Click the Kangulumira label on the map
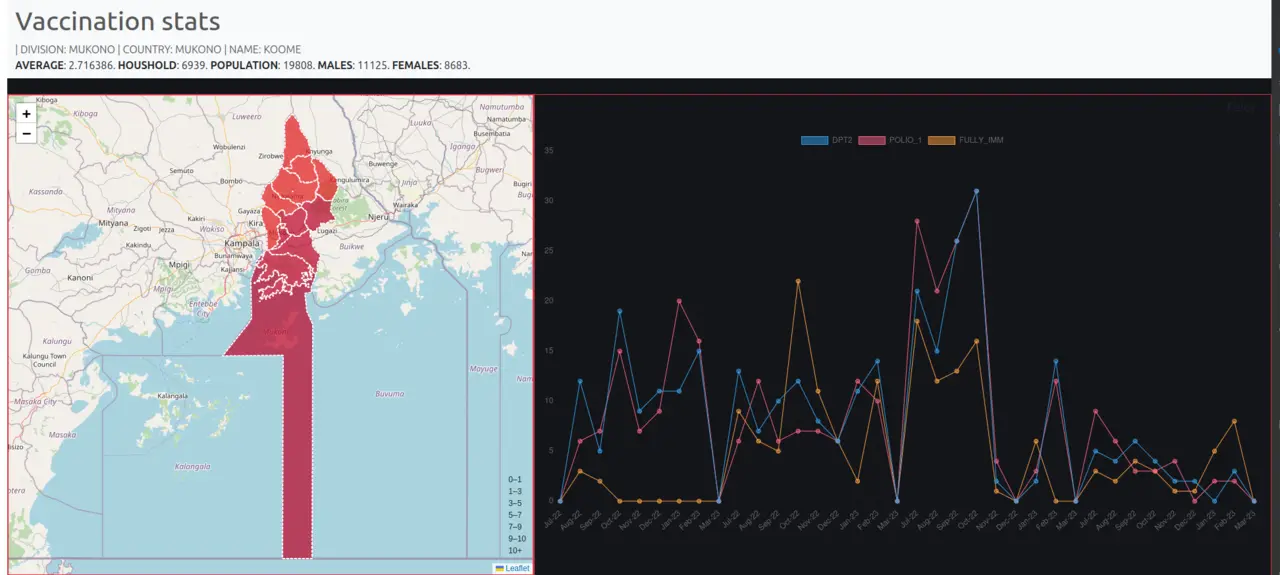The height and width of the screenshot is (575, 1280). [x=351, y=180]
